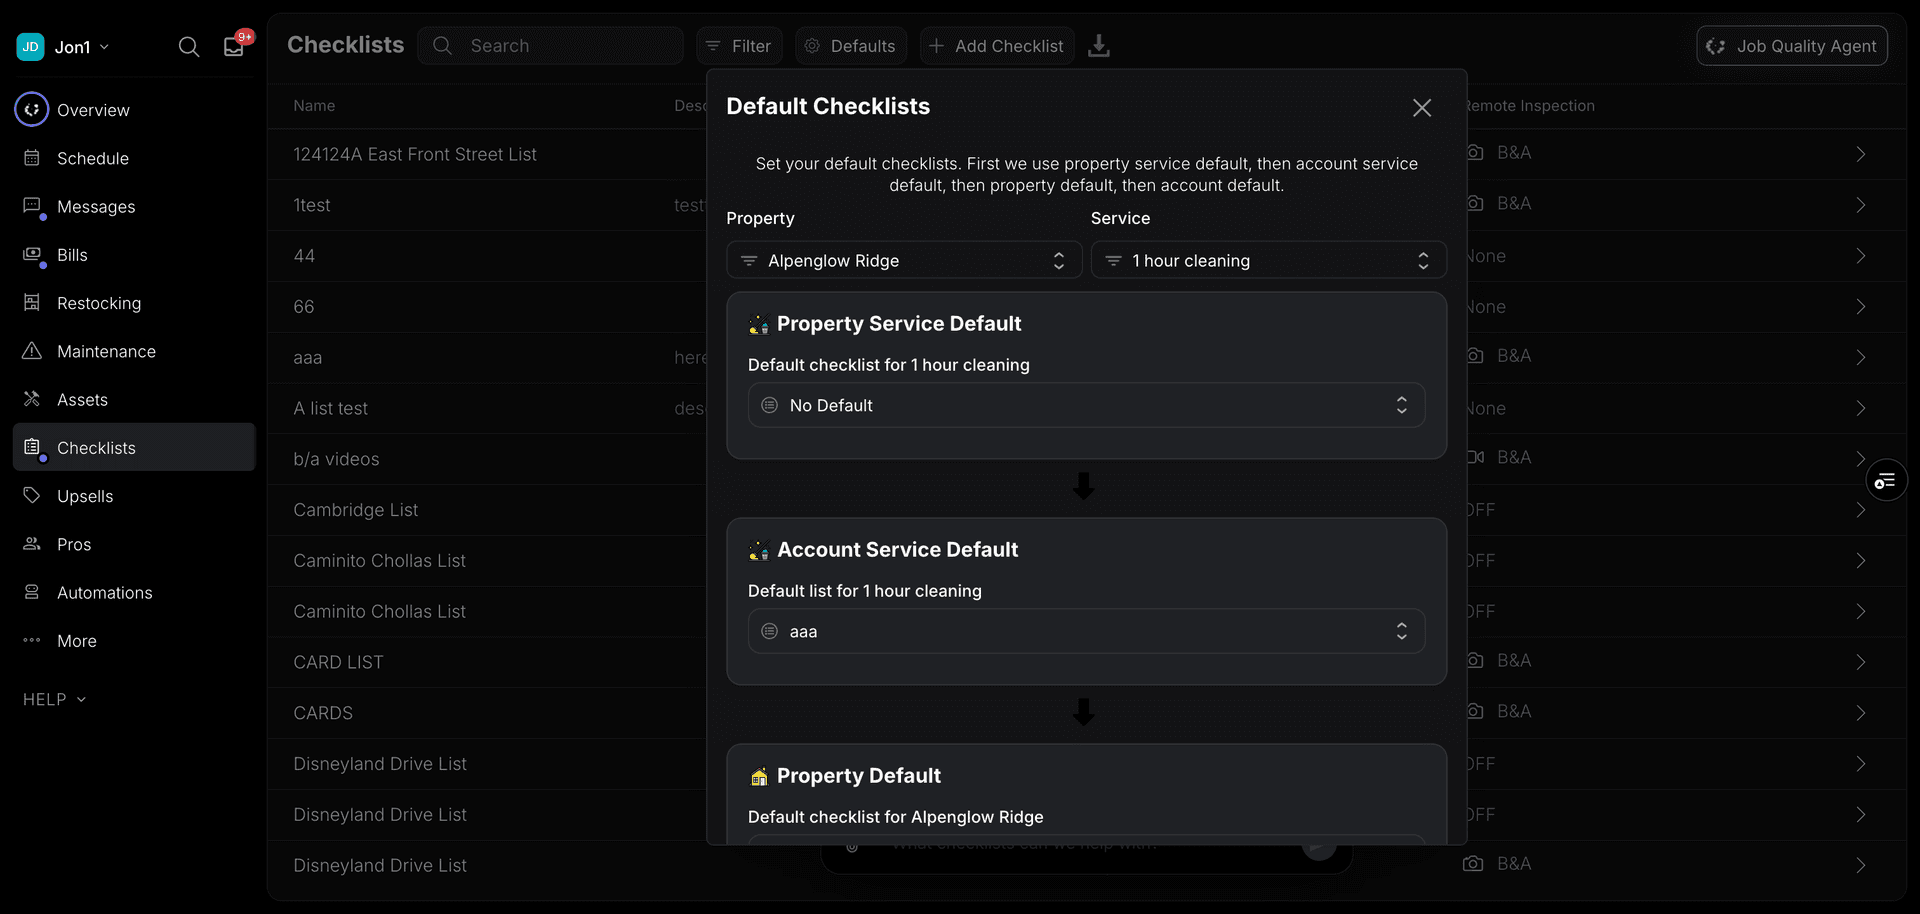
Task: Open the notifications bell
Action: (233, 46)
